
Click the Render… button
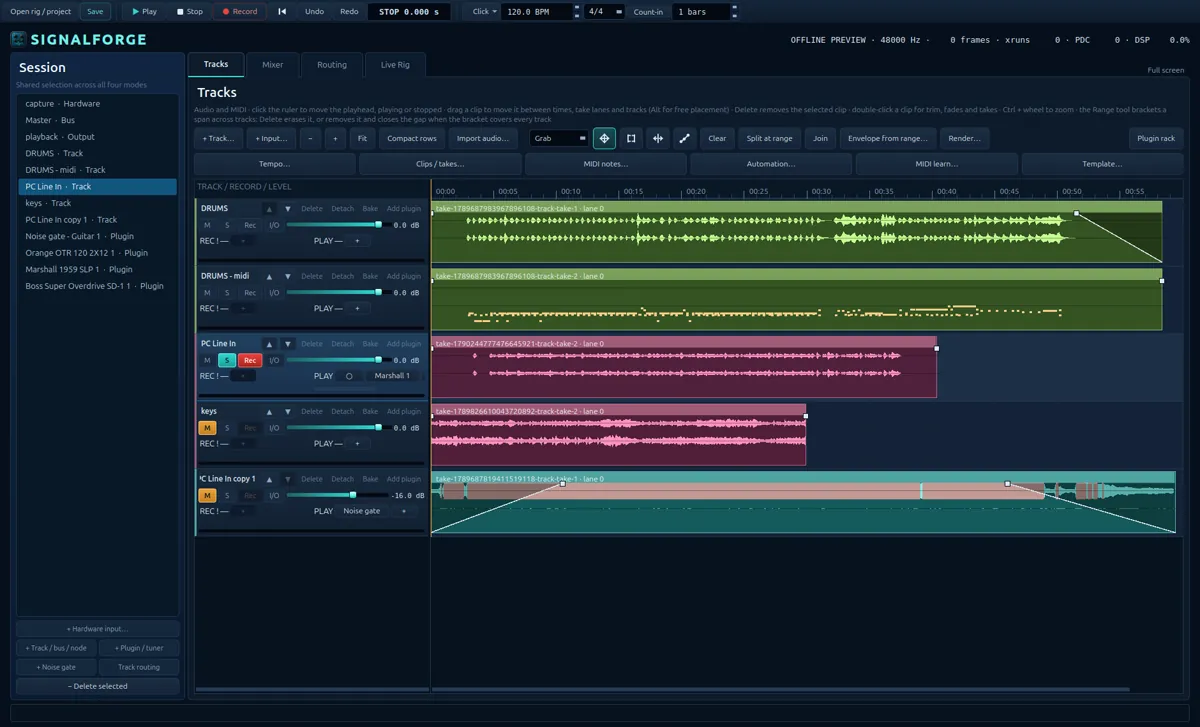pos(964,138)
